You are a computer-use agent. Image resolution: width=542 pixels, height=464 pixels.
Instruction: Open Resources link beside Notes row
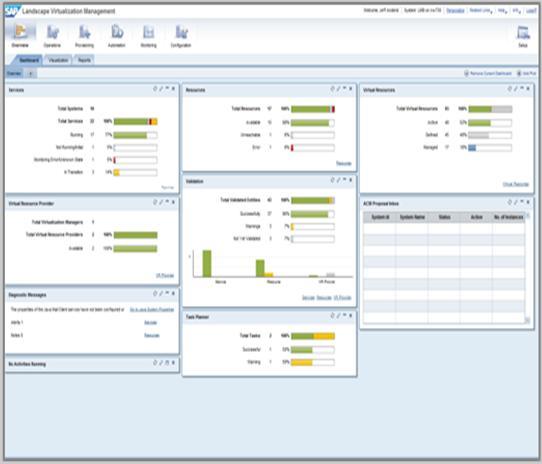coord(152,335)
